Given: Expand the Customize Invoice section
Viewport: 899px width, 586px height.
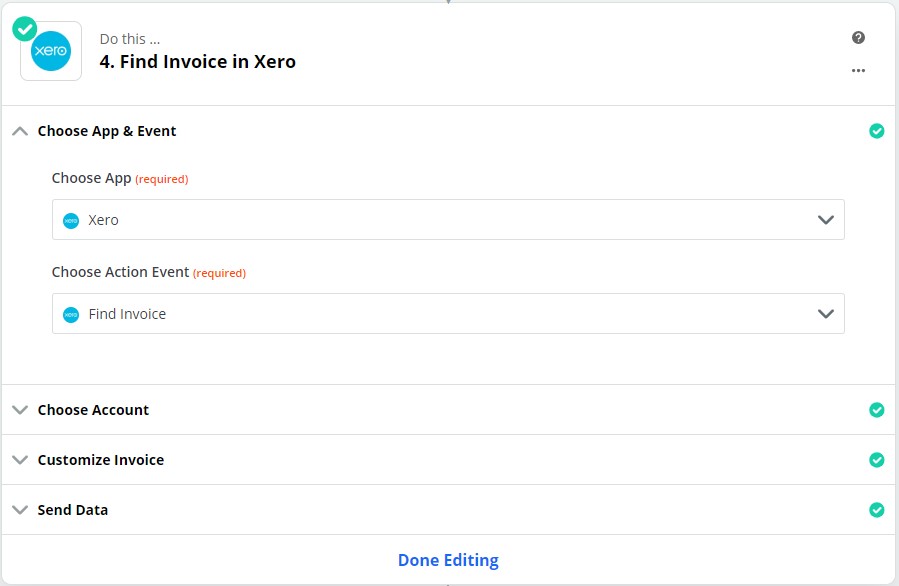Looking at the screenshot, I should (20, 460).
